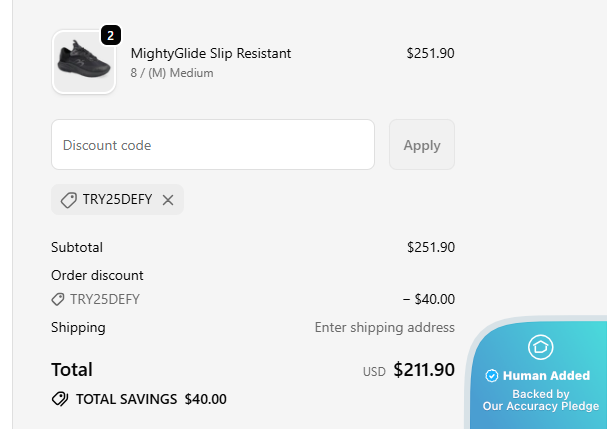Screen dimensions: 607x429
Task: Select the 8 / (M) Medium variant text
Action: 171,73
